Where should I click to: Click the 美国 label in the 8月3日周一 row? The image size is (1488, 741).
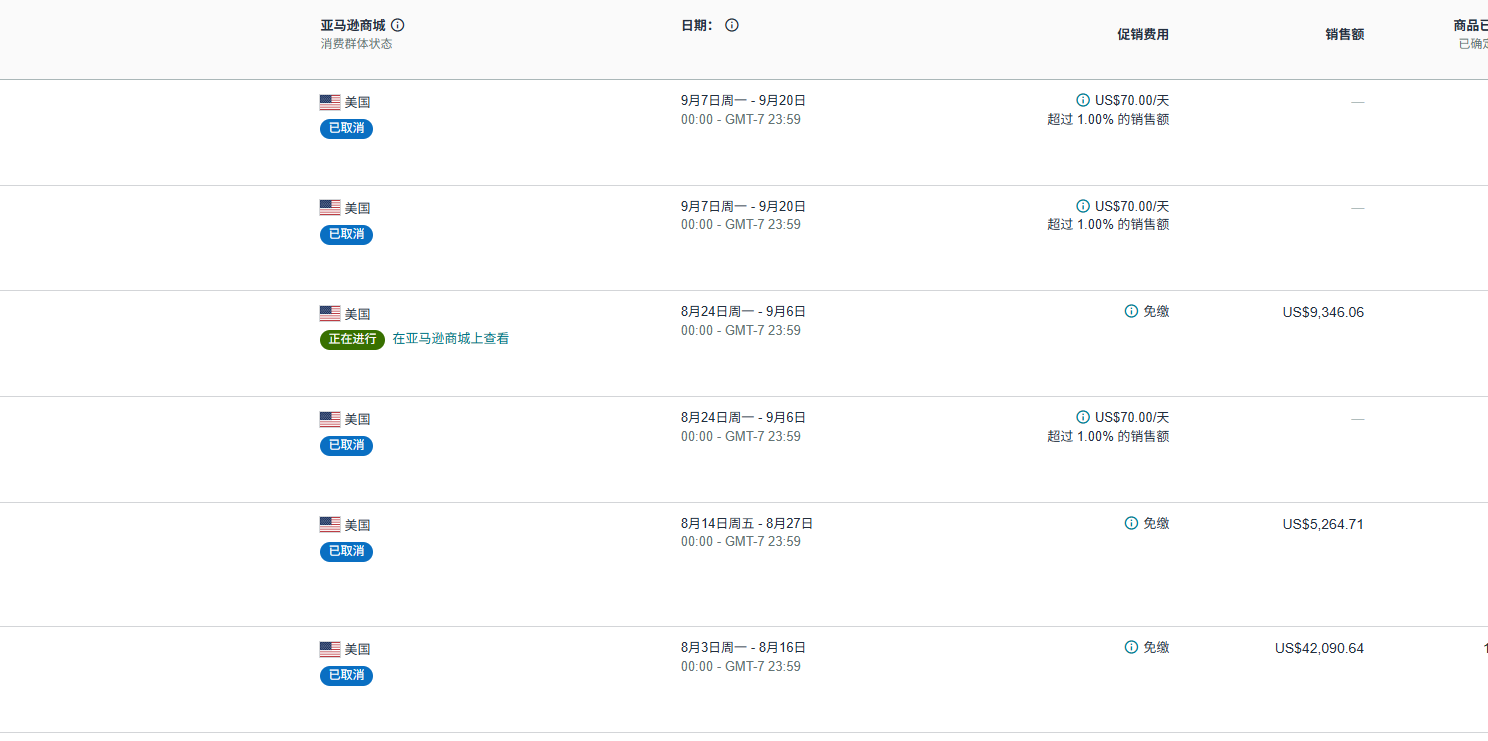(x=358, y=650)
